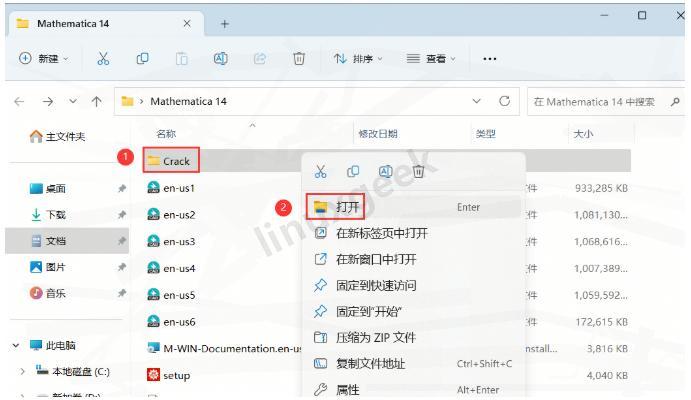Choose 在新标签页中打开 from context menu

(x=413, y=233)
